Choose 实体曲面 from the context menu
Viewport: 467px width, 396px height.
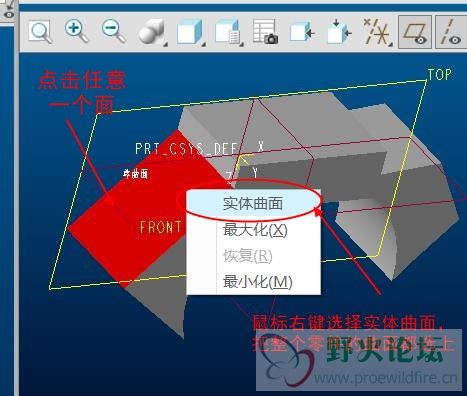[253, 203]
